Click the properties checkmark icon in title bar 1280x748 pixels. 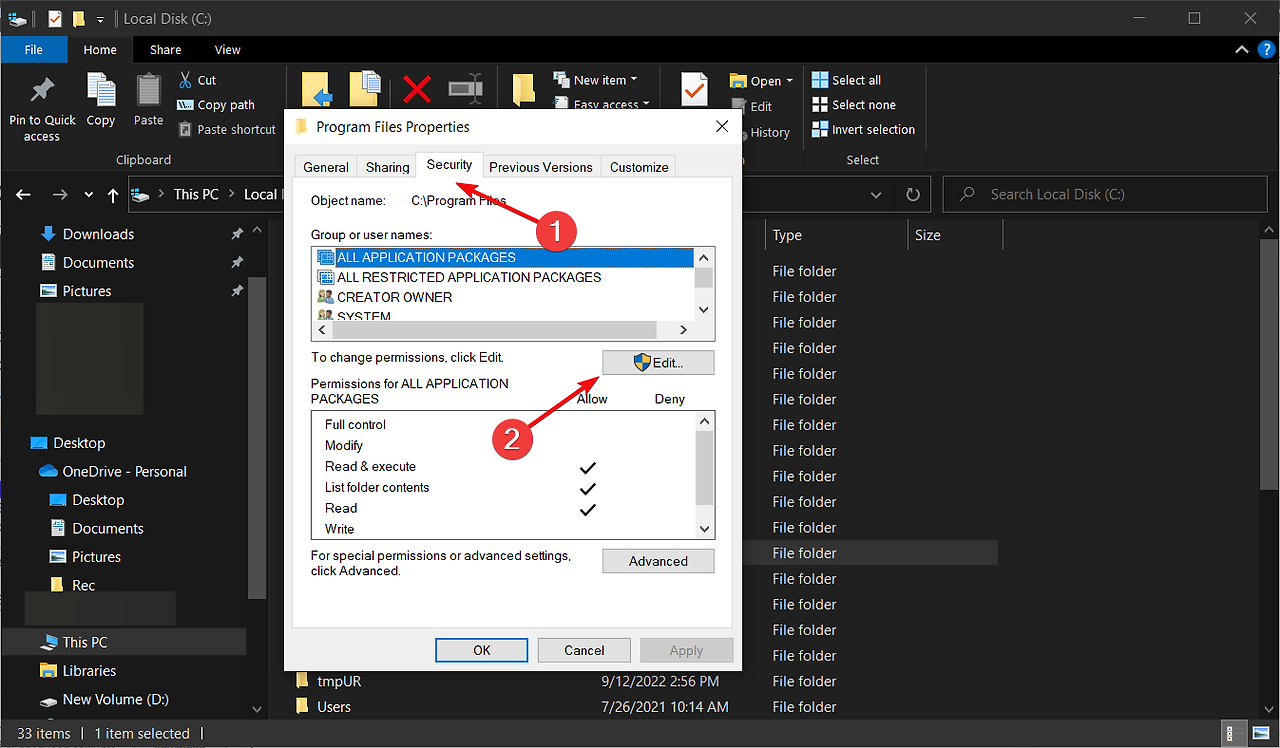[x=55, y=18]
